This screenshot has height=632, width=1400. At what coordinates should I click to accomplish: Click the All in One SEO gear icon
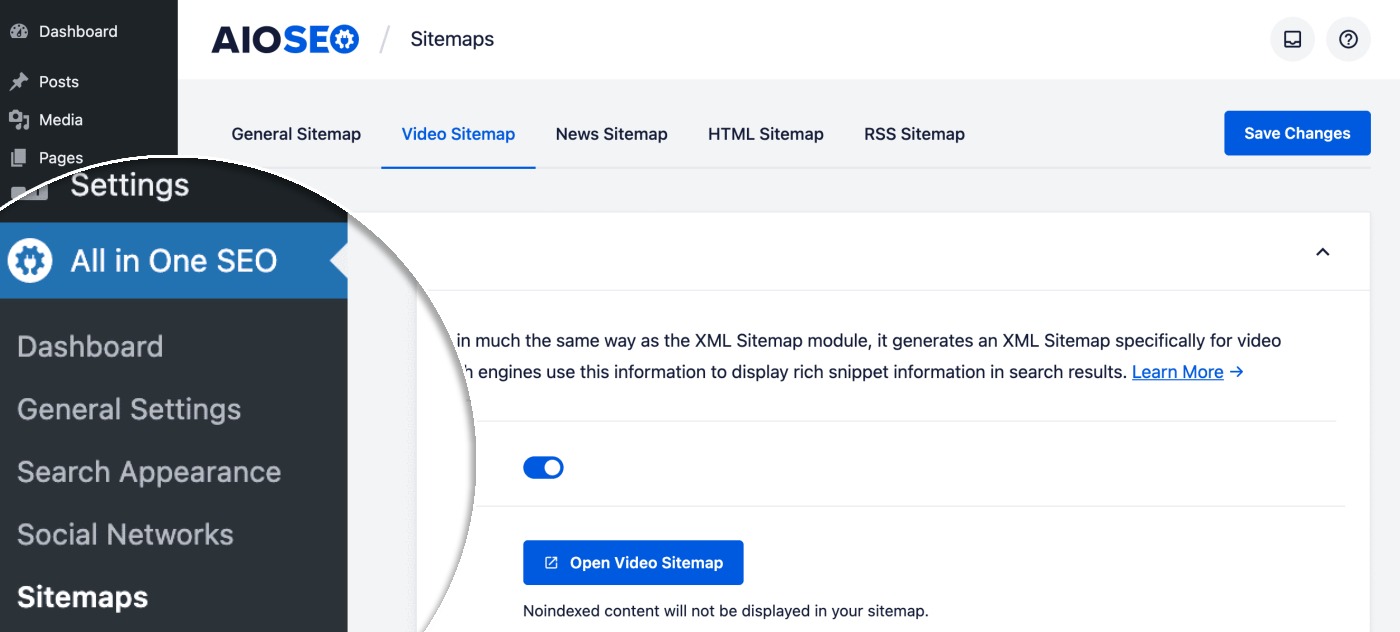click(30, 261)
